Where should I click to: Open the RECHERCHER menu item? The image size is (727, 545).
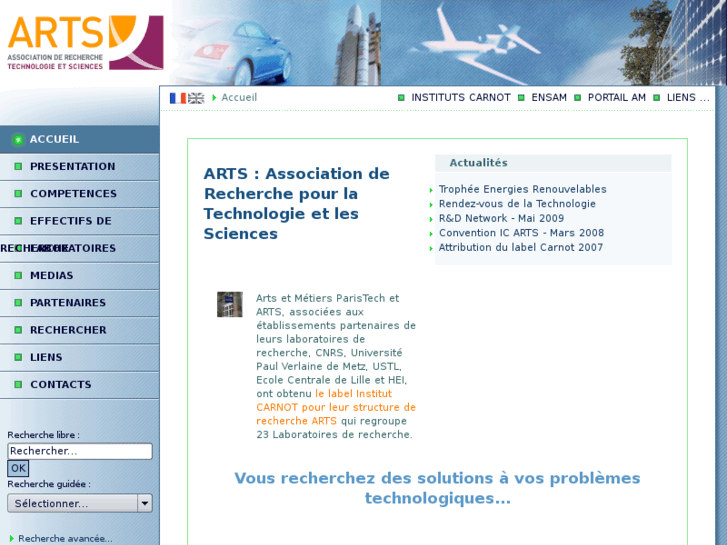tap(79, 330)
